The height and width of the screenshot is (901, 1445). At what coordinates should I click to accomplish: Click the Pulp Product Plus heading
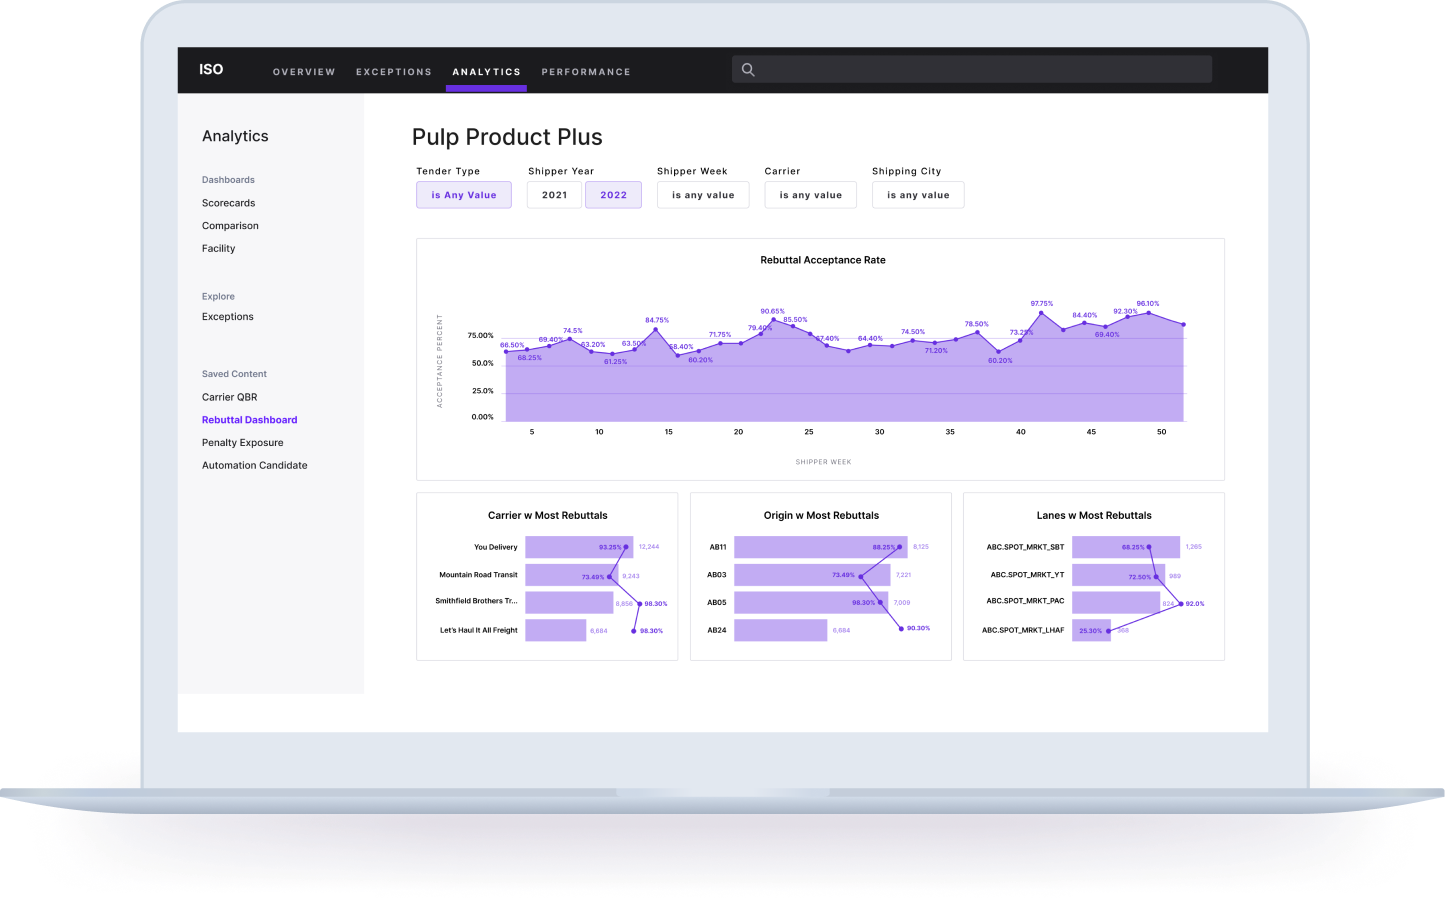tap(507, 137)
